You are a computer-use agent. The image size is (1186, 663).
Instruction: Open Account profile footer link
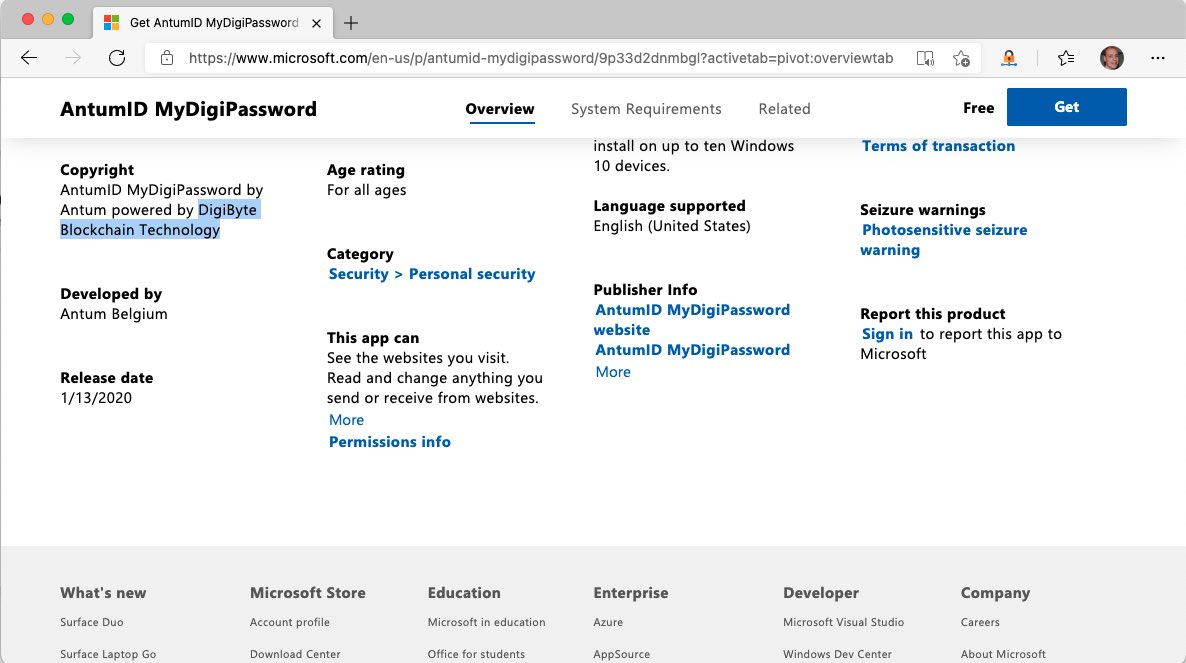(290, 622)
